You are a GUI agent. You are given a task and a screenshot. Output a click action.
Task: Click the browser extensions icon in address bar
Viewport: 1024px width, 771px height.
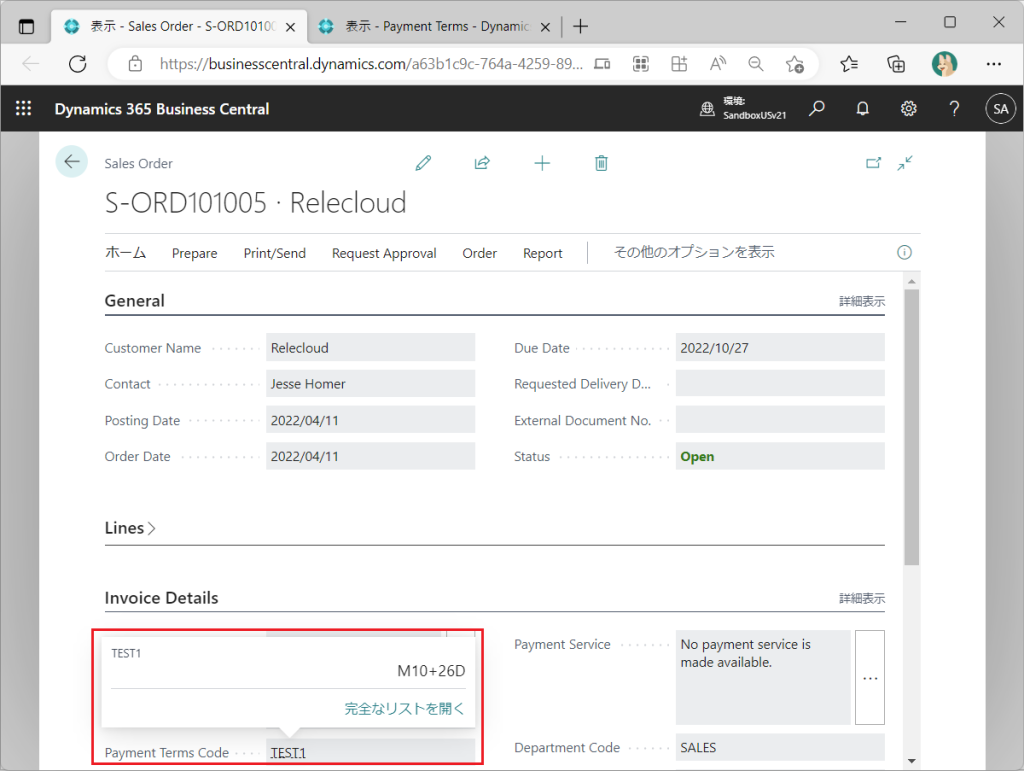click(x=679, y=64)
